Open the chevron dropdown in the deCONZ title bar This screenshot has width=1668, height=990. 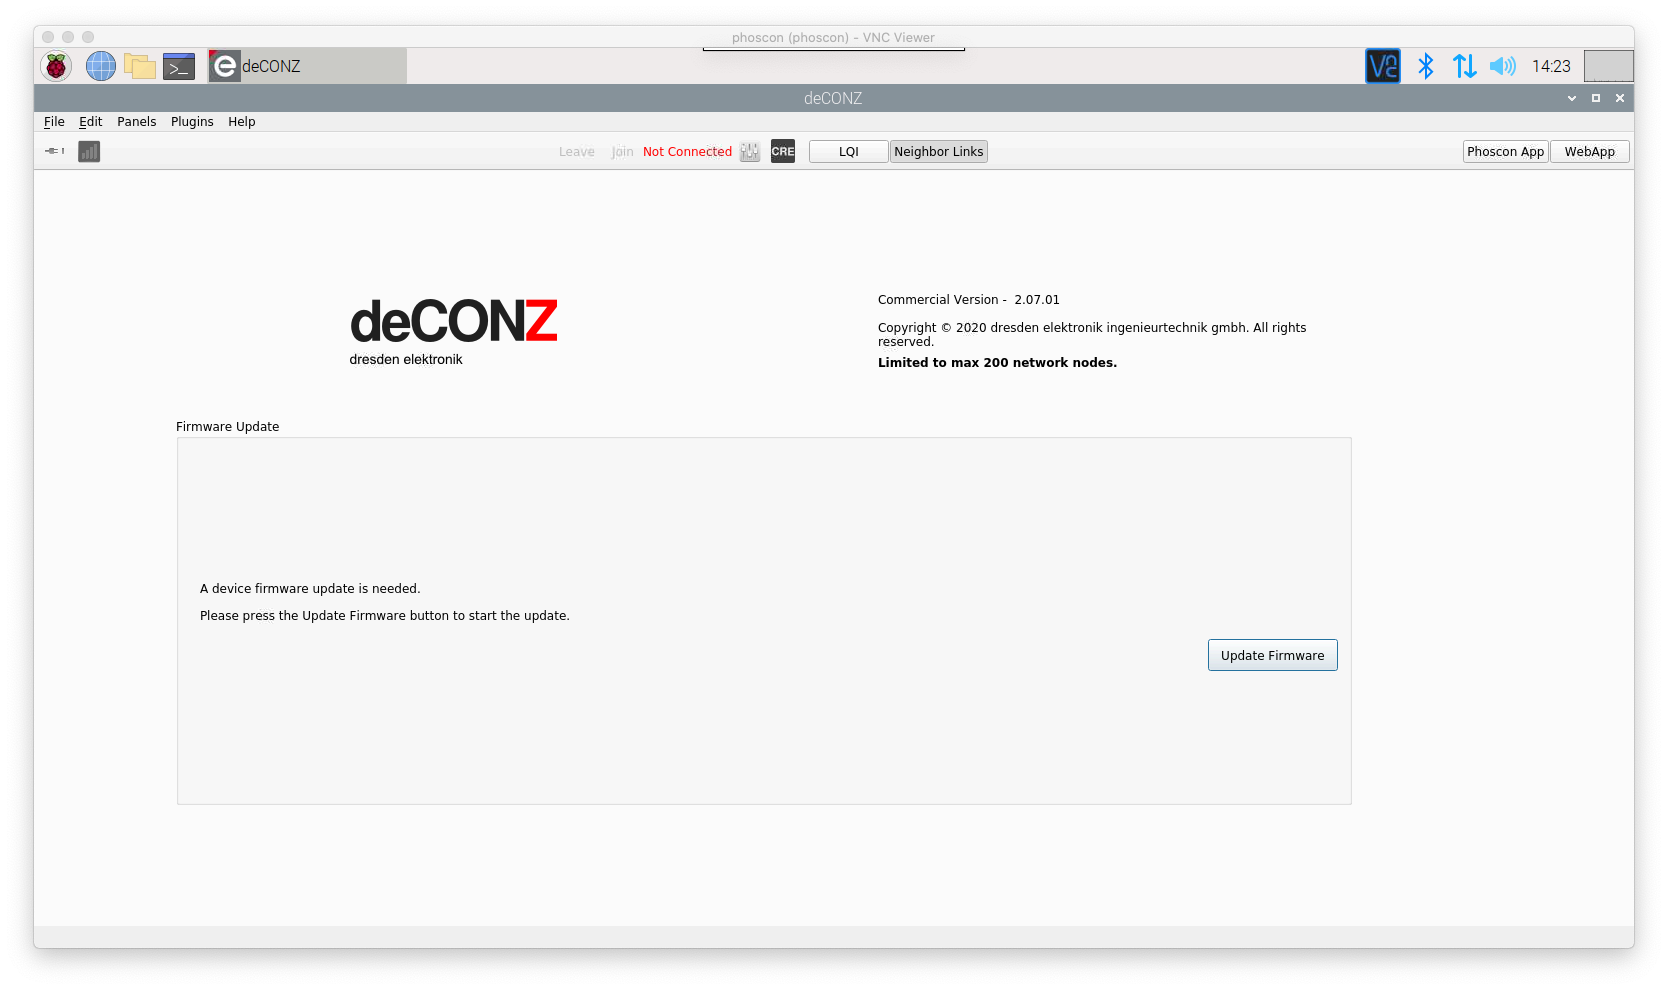(1570, 98)
